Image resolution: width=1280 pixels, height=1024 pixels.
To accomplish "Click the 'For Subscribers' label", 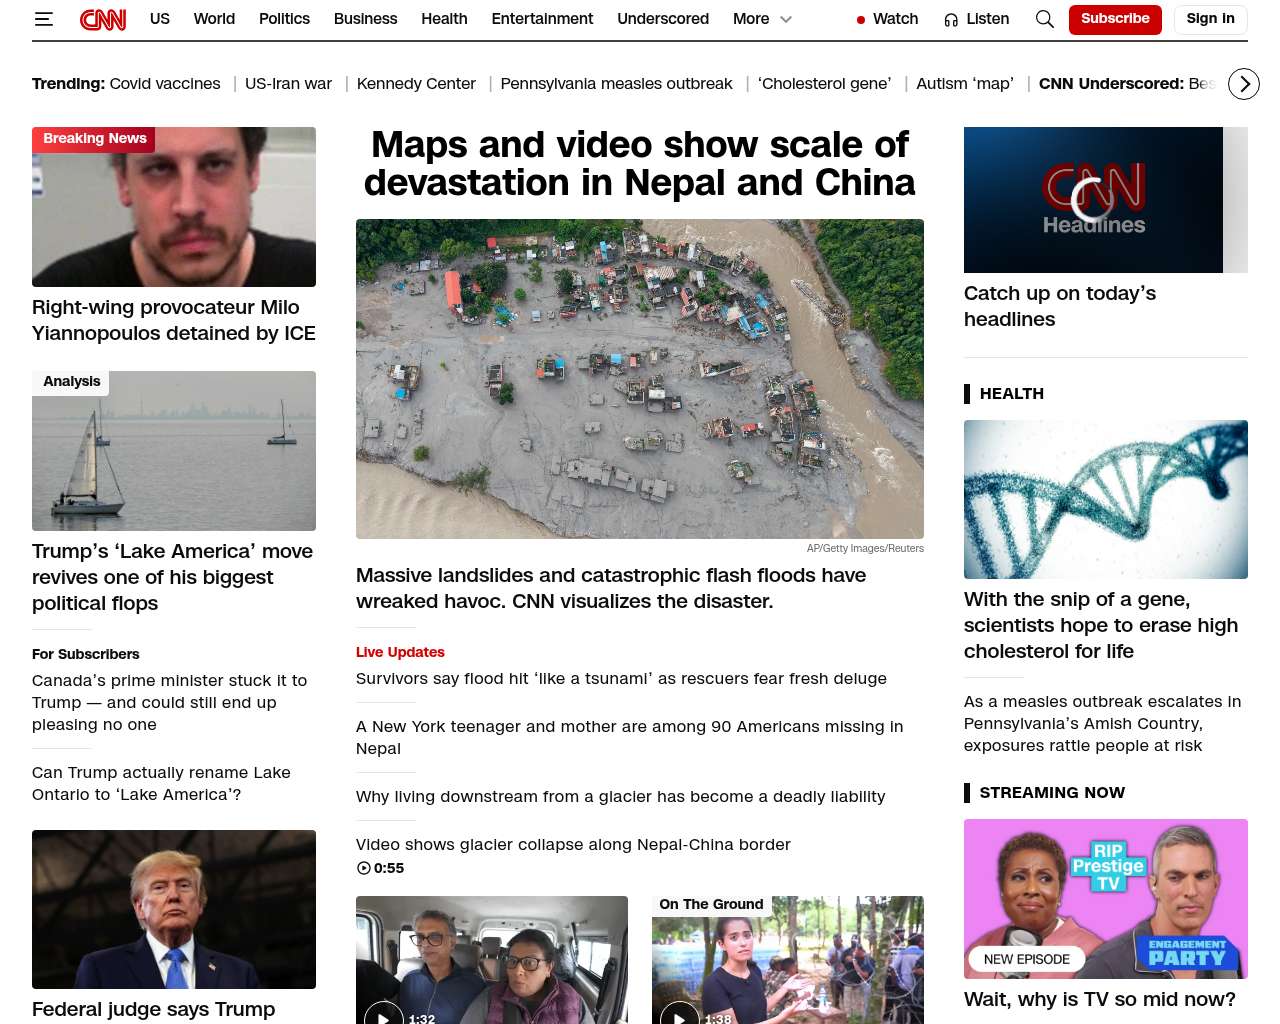I will [x=86, y=654].
